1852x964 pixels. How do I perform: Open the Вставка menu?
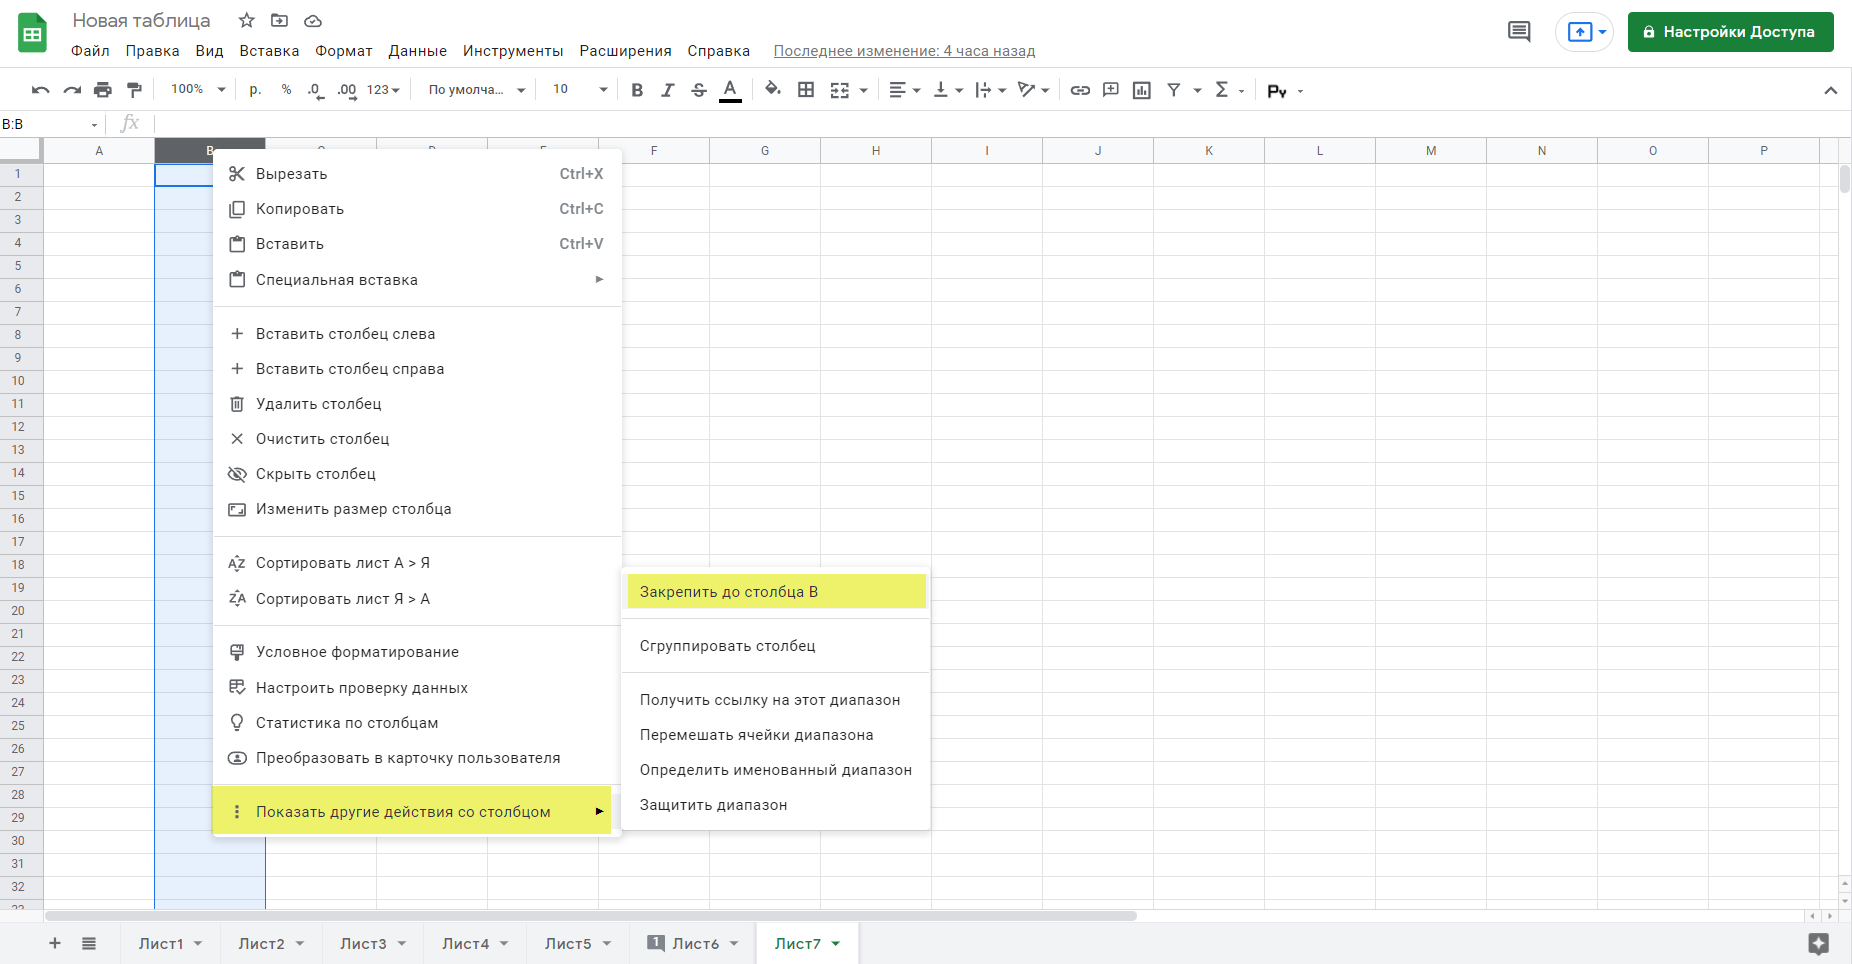pos(269,51)
